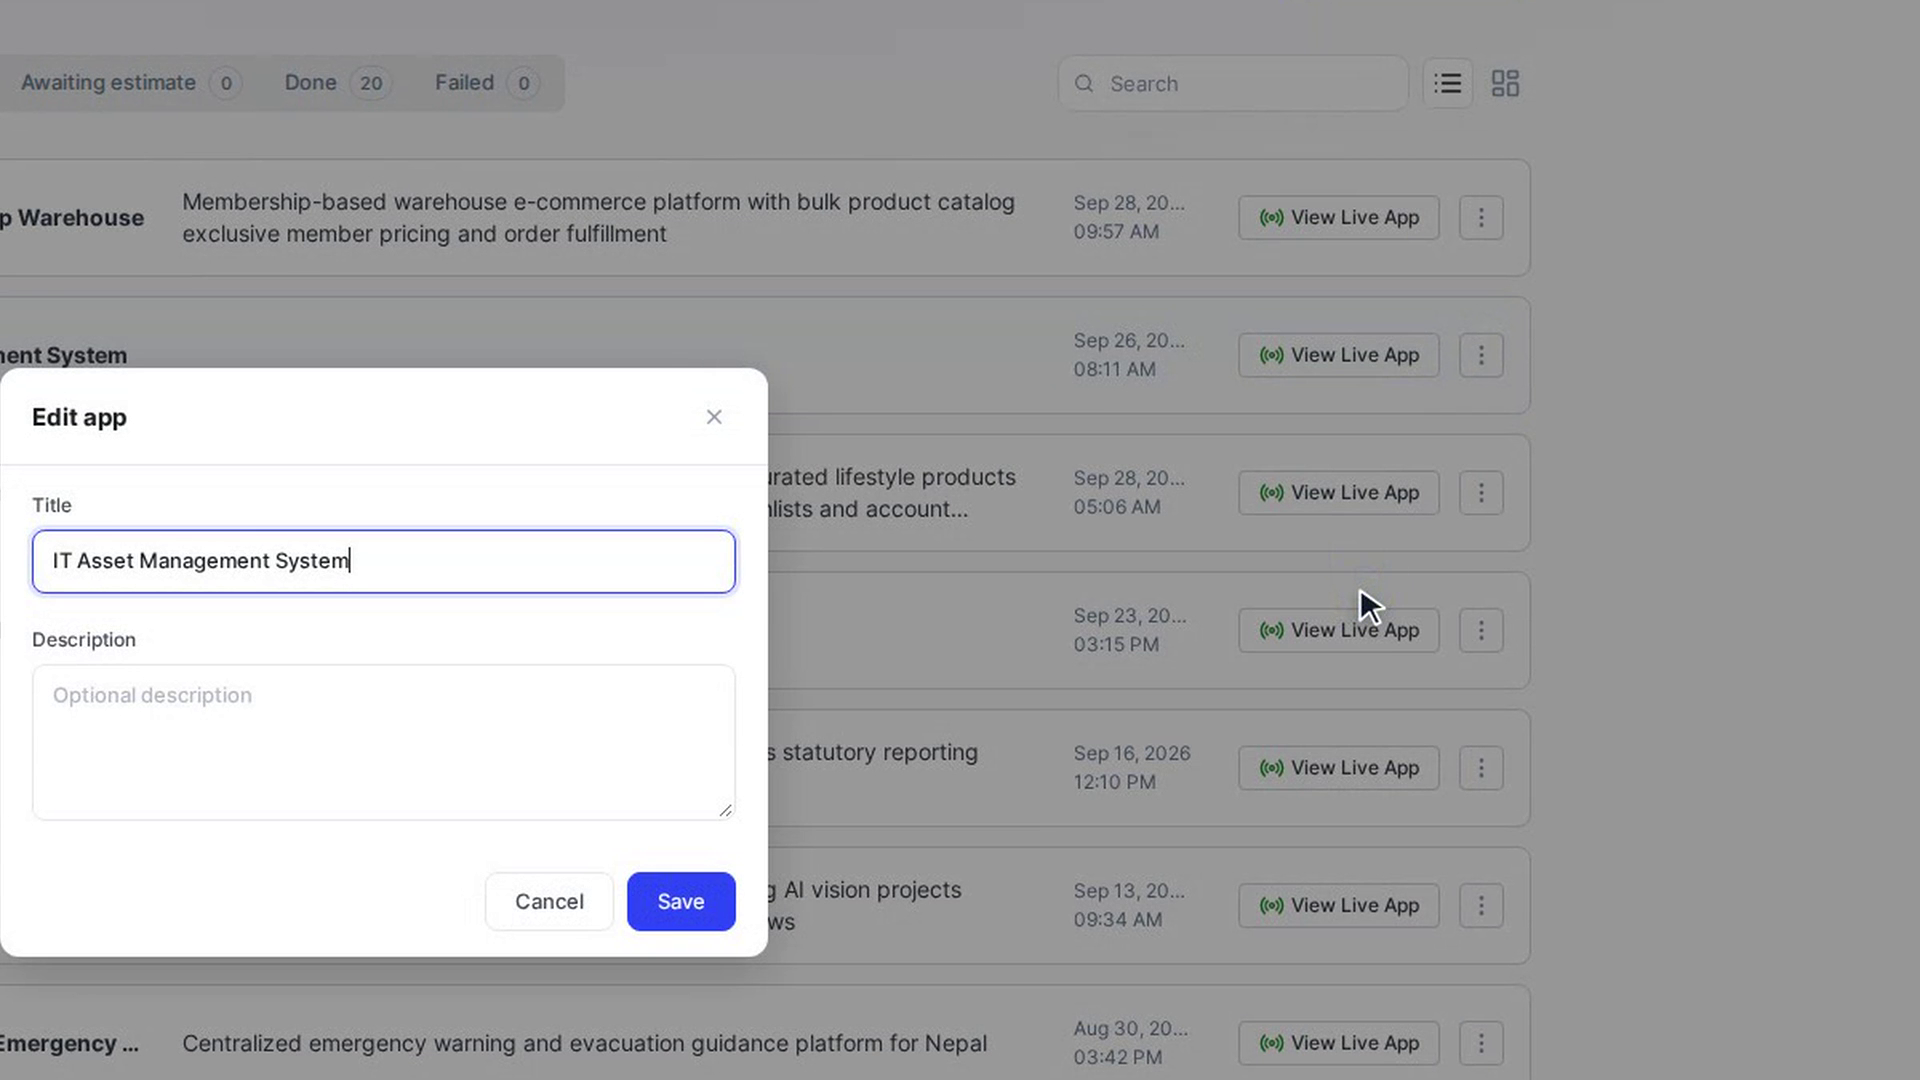This screenshot has width=1920, height=1080.
Task: Open three-dot menu for Sep 16, 2026 app
Action: (x=1481, y=768)
